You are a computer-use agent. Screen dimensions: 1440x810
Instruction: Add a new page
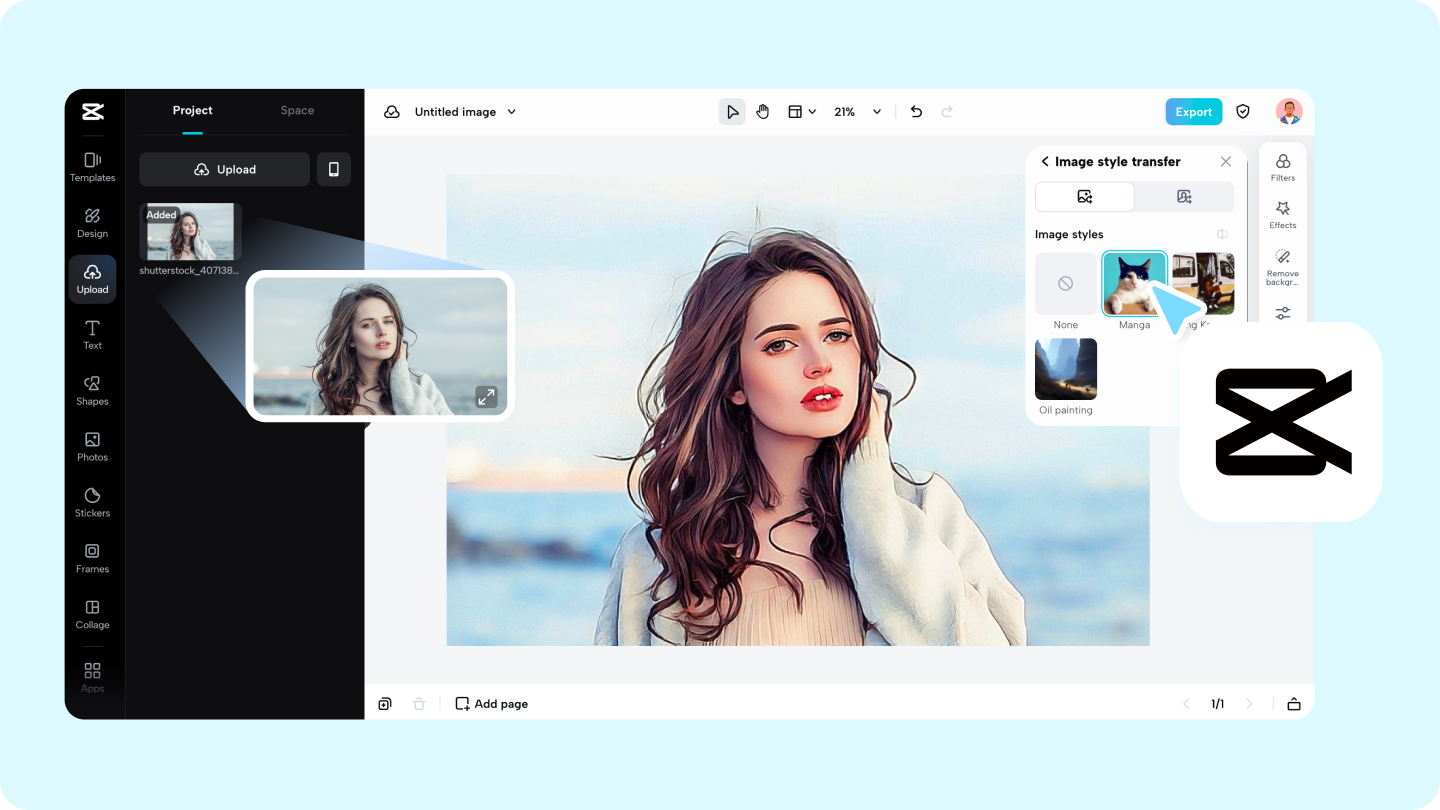tap(491, 703)
